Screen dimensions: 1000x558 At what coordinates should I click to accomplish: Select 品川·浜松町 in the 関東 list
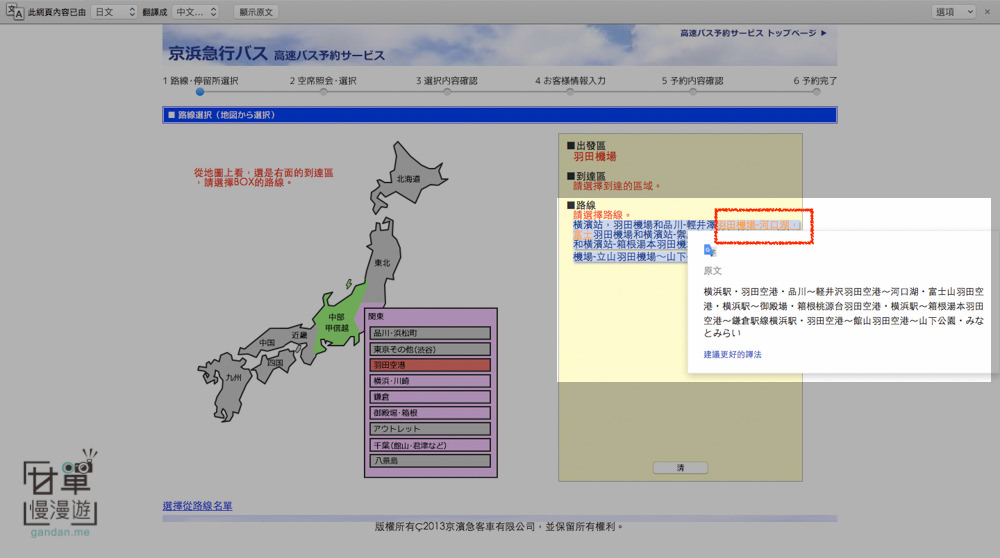[x=430, y=334]
